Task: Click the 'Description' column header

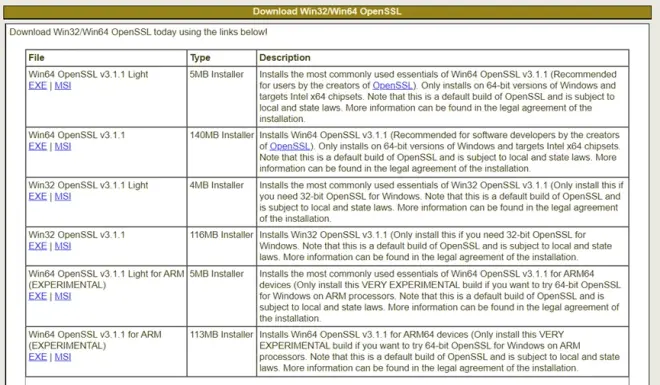Action: click(442, 58)
